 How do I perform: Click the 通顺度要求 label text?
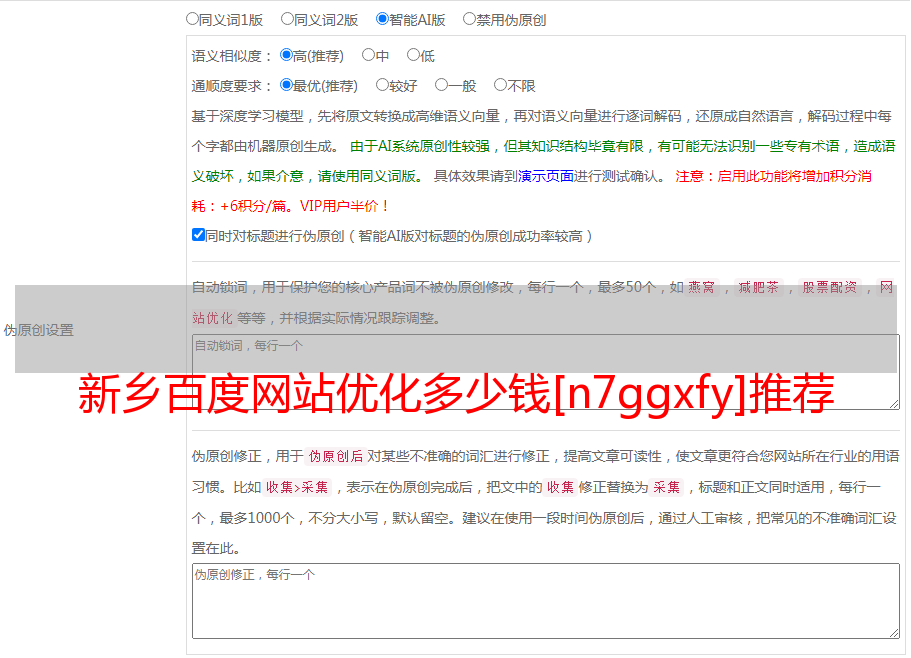pyautogui.click(x=227, y=86)
